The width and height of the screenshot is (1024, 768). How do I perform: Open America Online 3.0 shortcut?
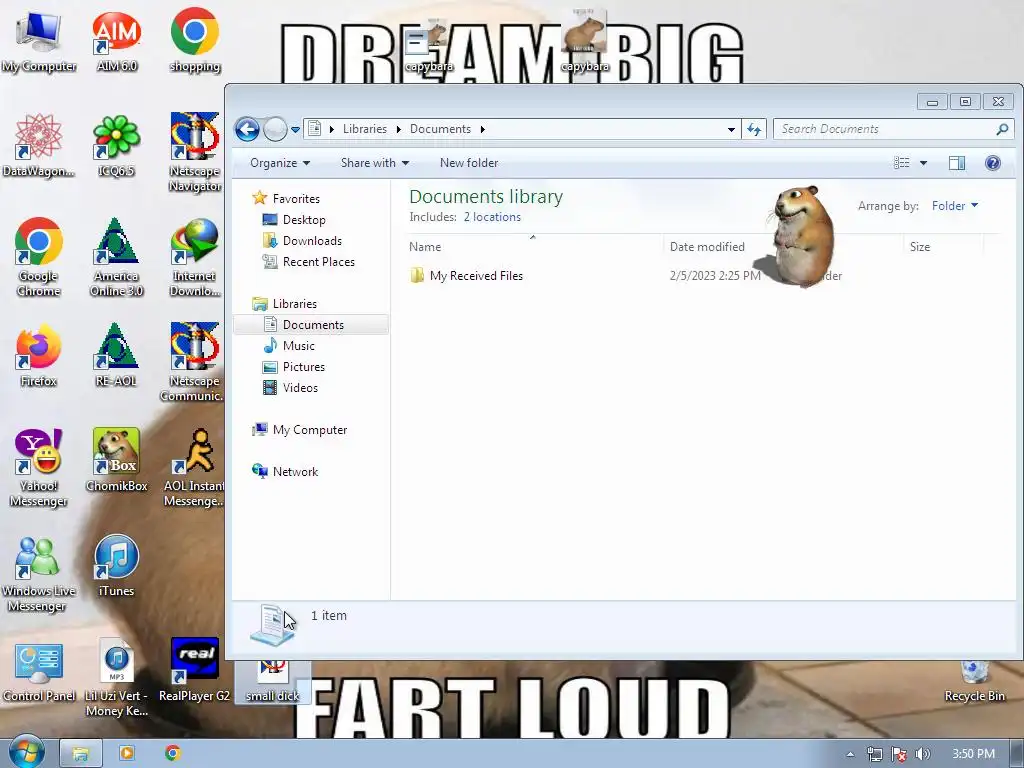pos(116,257)
